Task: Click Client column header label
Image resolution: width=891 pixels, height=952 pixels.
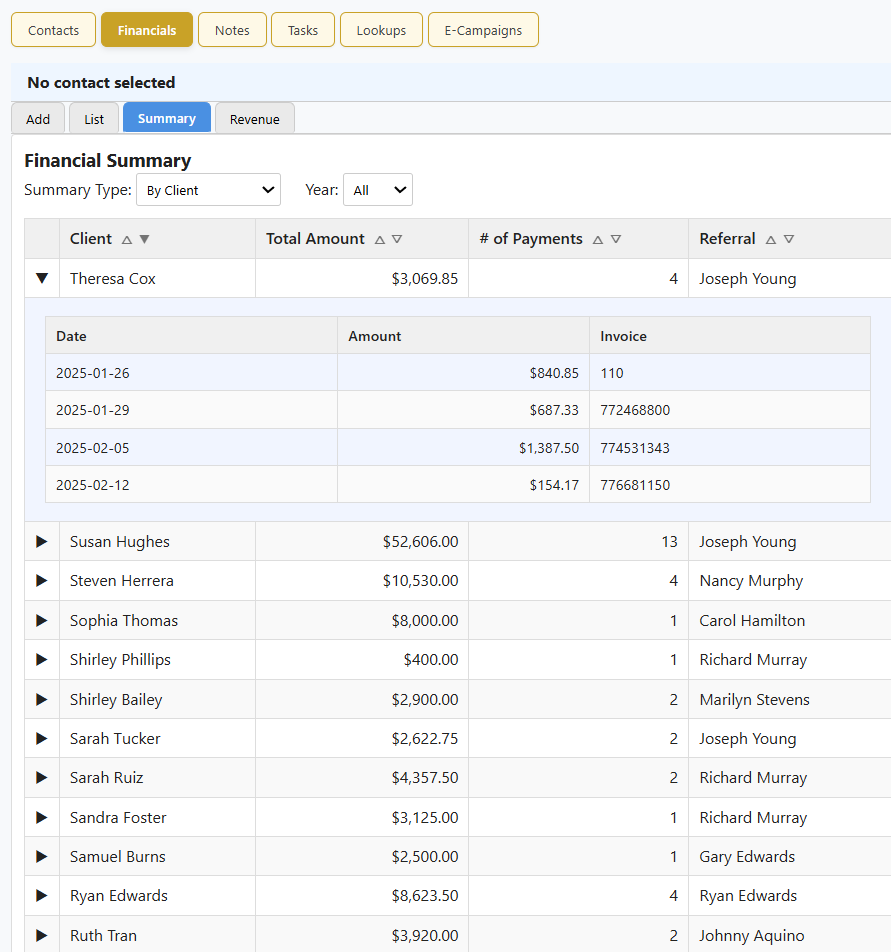Action: click(x=91, y=239)
